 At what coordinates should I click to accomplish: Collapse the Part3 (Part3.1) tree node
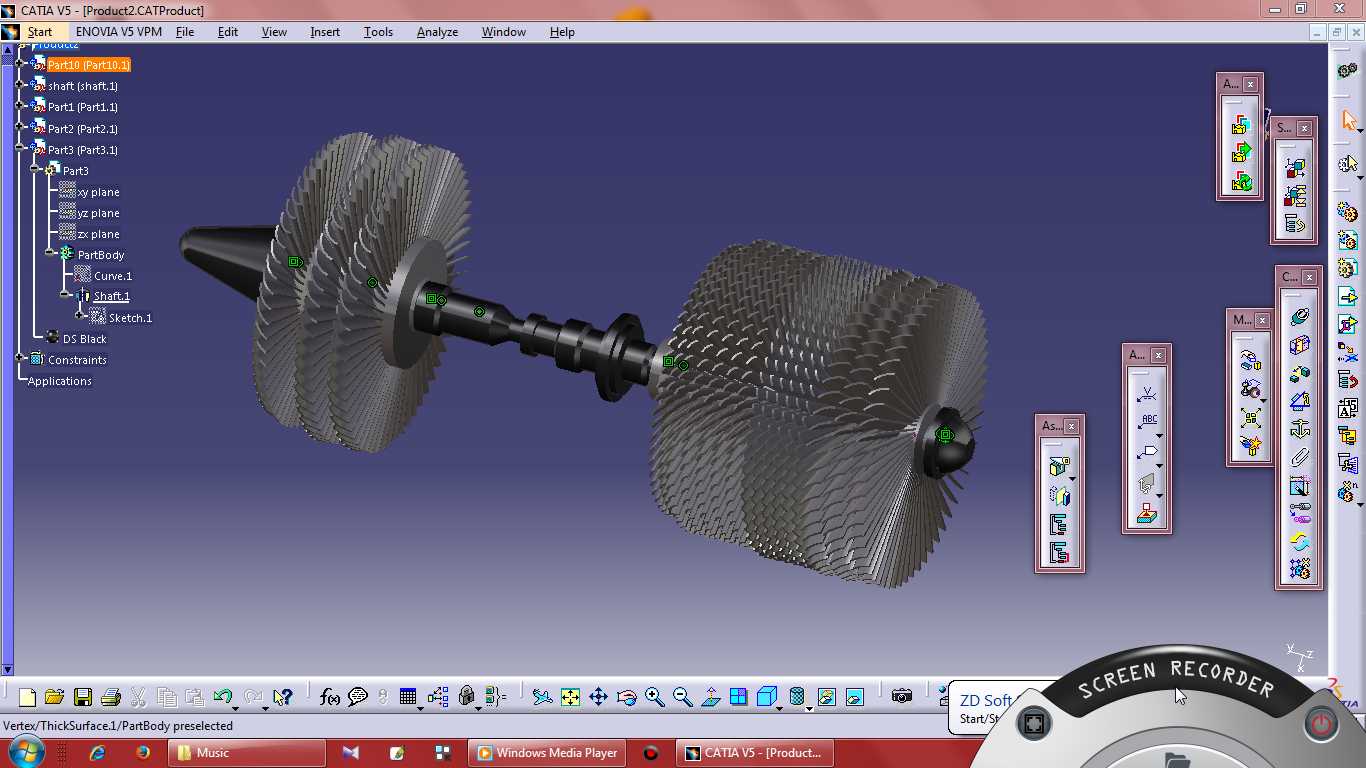click(x=21, y=149)
